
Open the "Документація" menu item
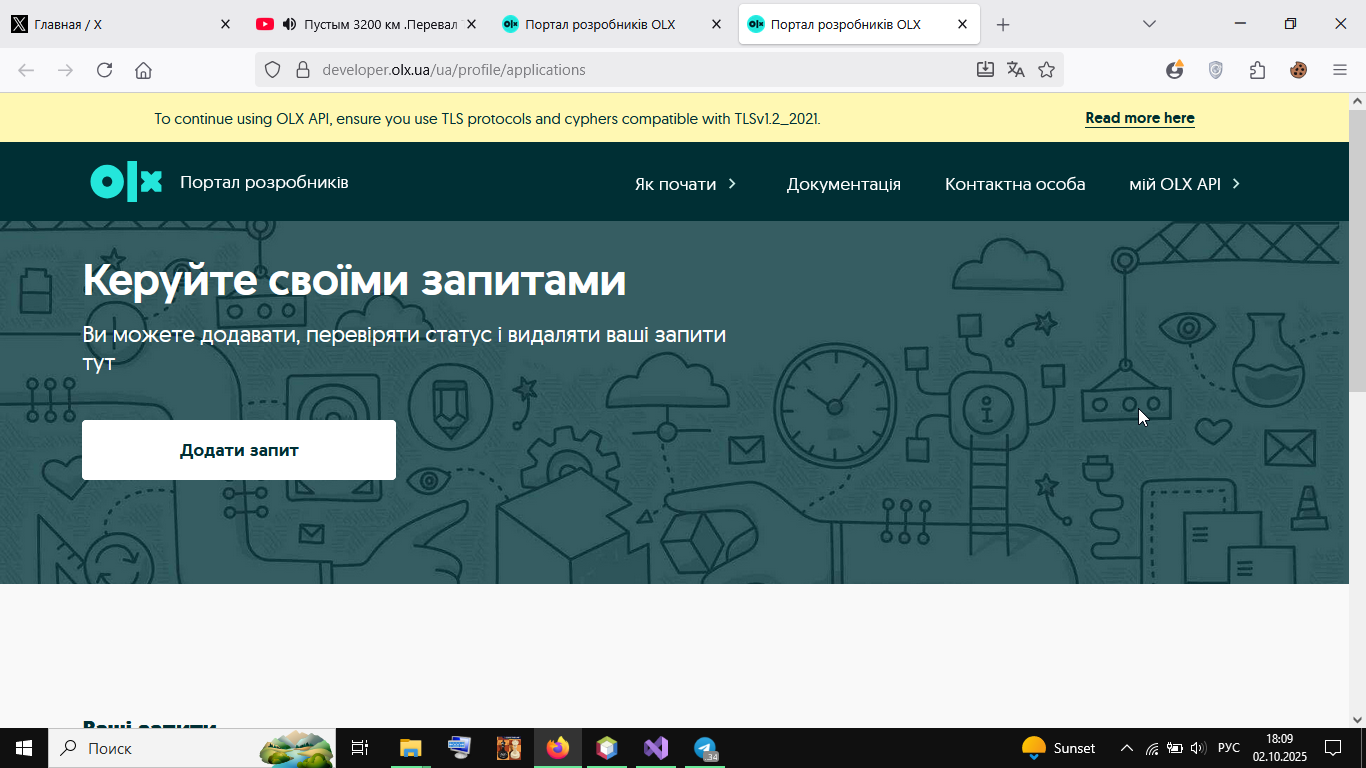click(x=844, y=184)
